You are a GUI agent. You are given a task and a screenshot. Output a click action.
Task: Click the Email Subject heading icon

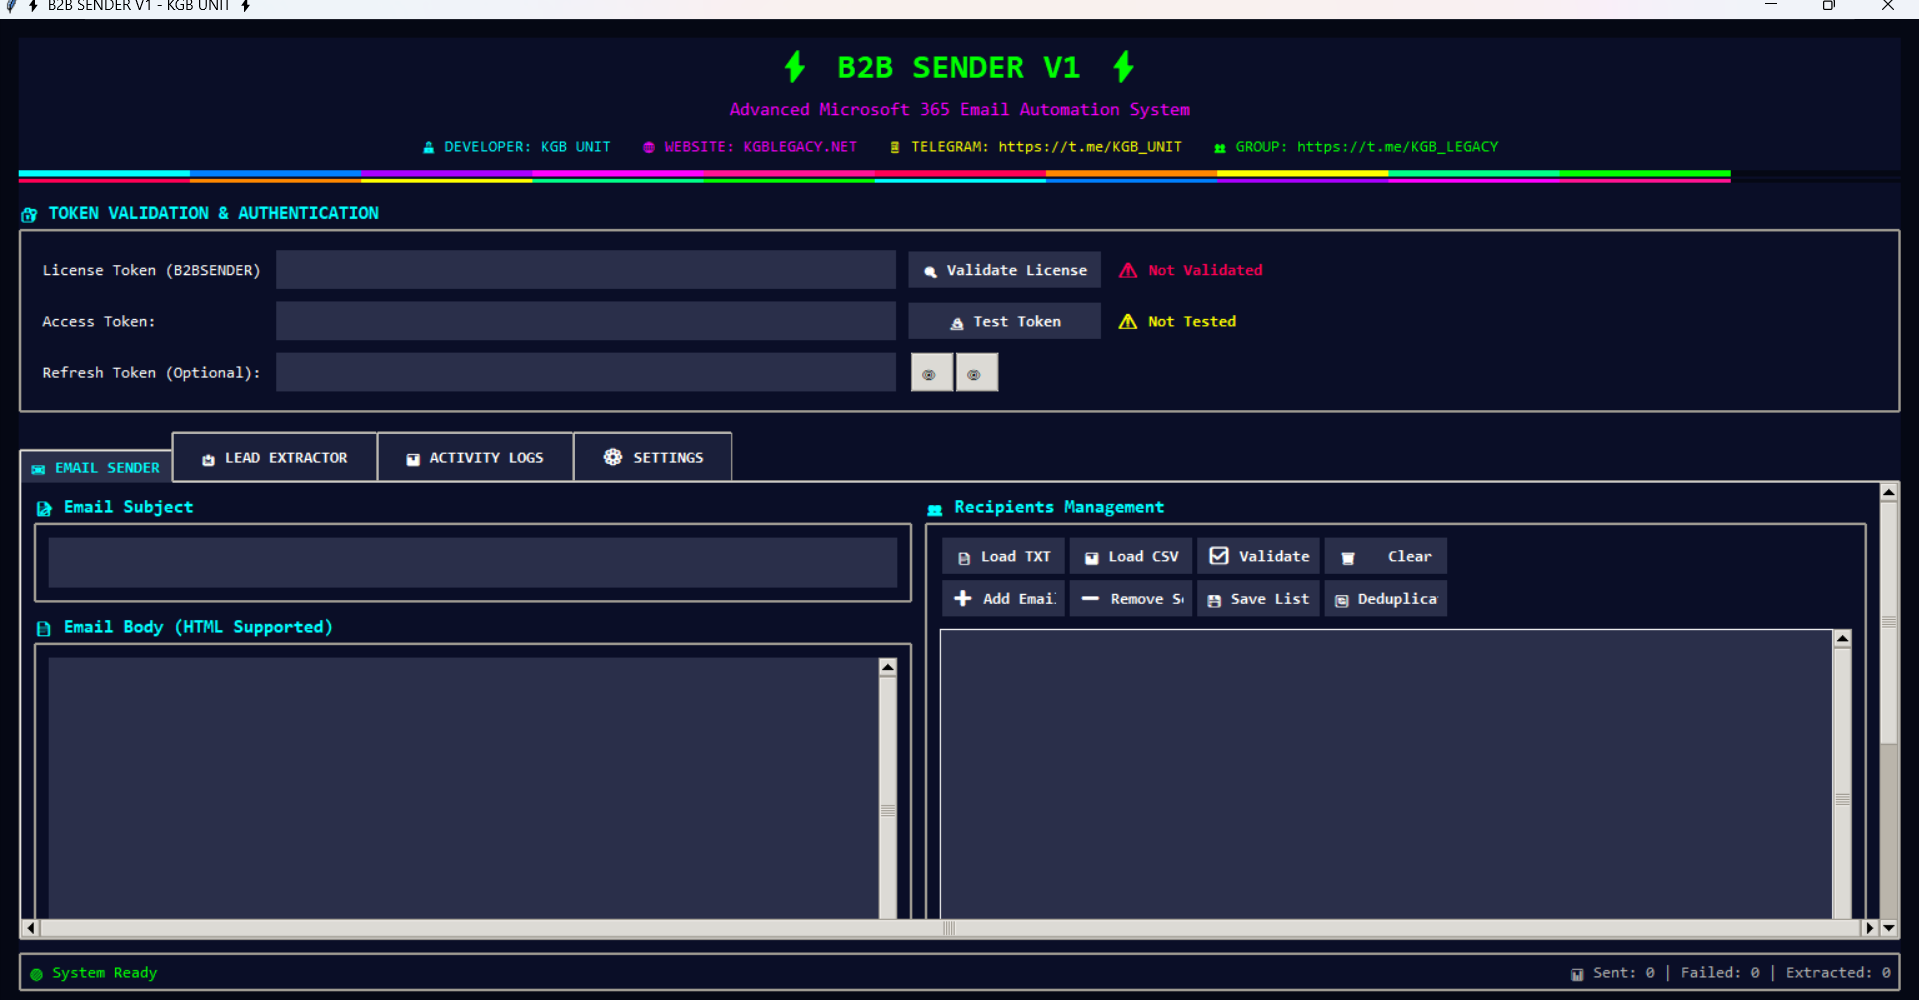point(44,508)
